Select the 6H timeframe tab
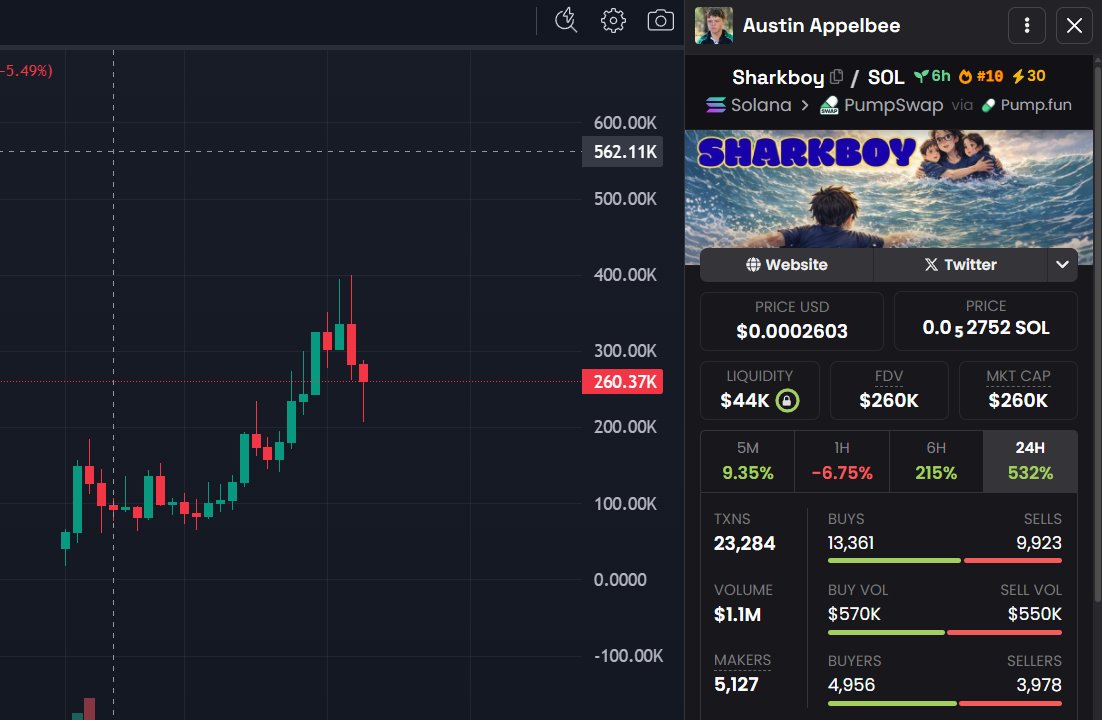The height and width of the screenshot is (720, 1102). 935,461
